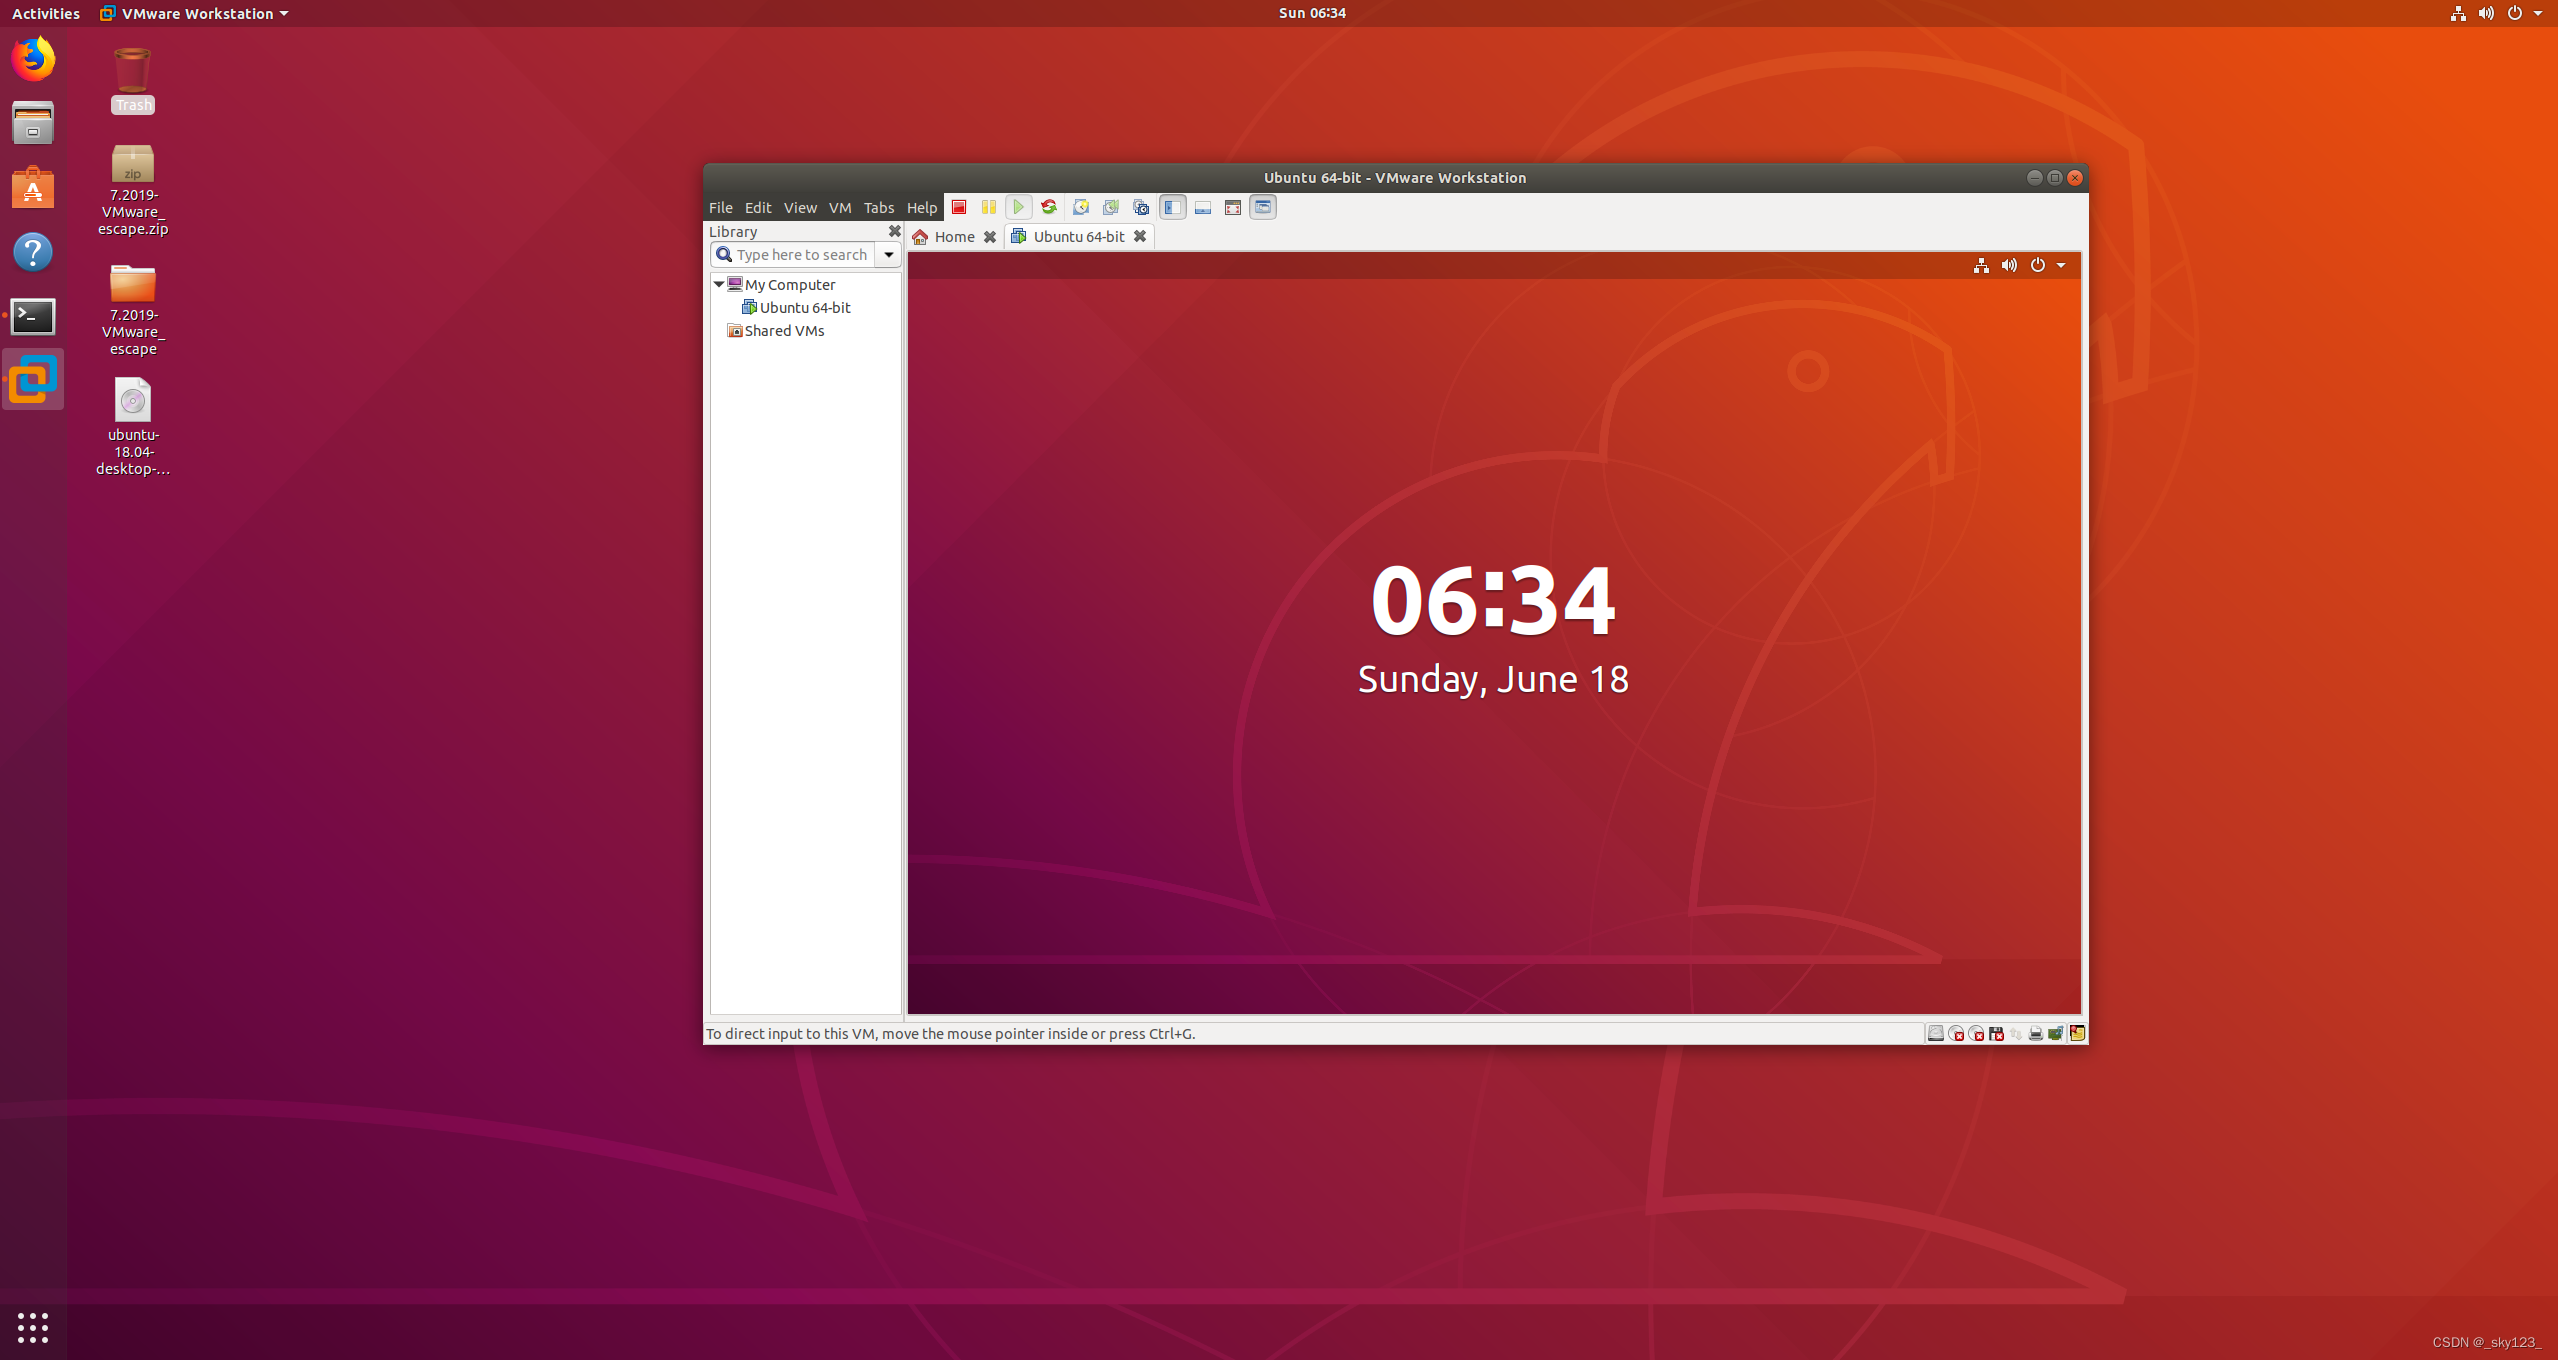Open the Sun 06:34 clock in top bar
Viewport: 2558px width, 1360px height.
(x=1312, y=13)
